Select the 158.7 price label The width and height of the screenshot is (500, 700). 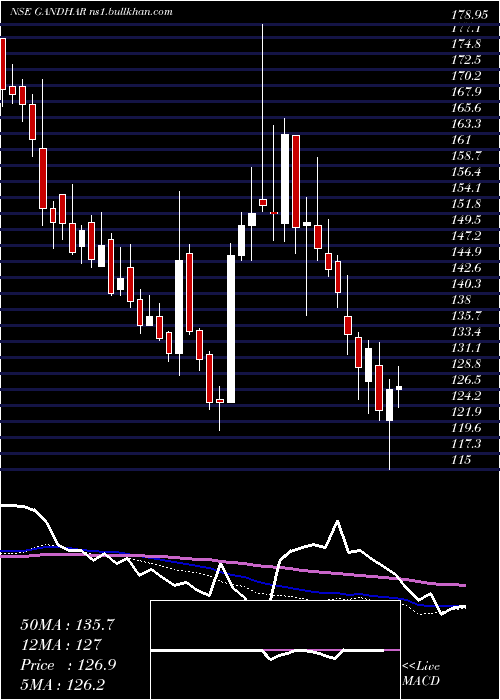[x=467, y=156]
